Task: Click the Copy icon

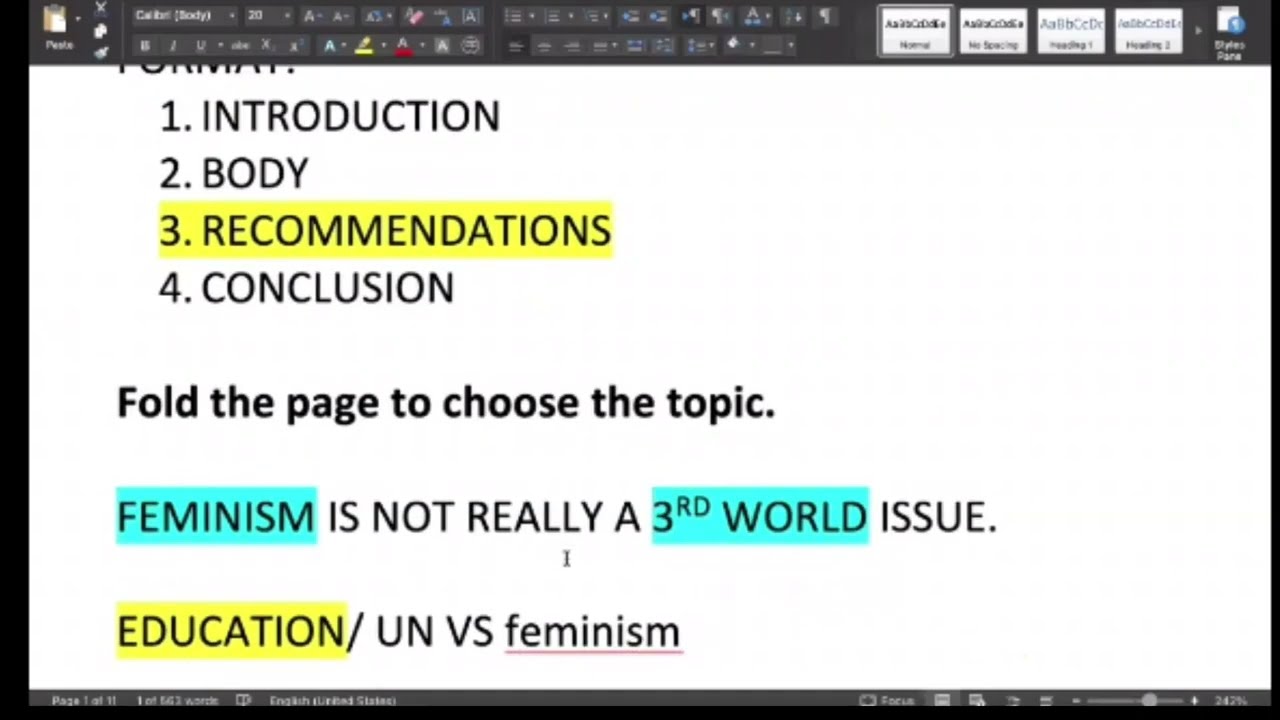Action: click(100, 31)
